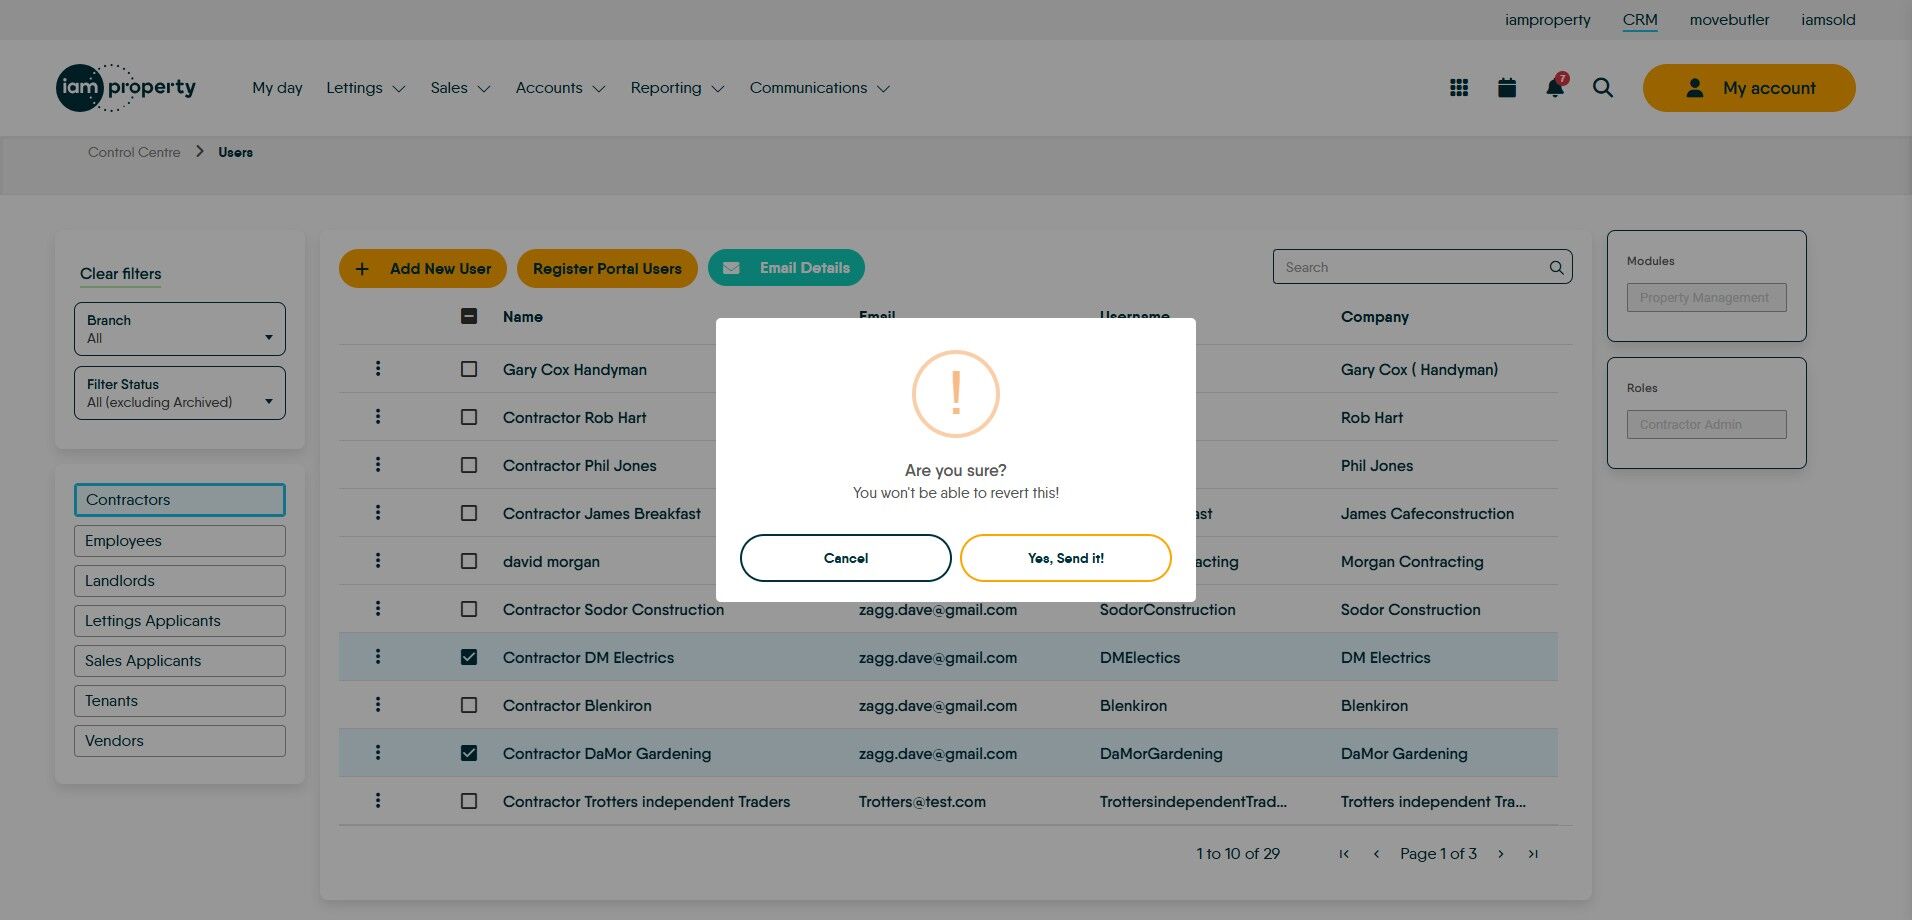This screenshot has width=1912, height=920.
Task: Switch to iamsold top link
Action: [1829, 20]
